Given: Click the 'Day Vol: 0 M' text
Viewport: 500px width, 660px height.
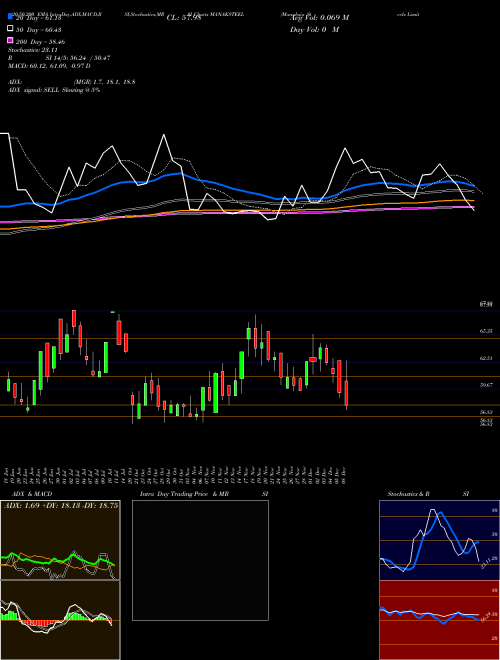Looking at the screenshot, I should tap(314, 29).
